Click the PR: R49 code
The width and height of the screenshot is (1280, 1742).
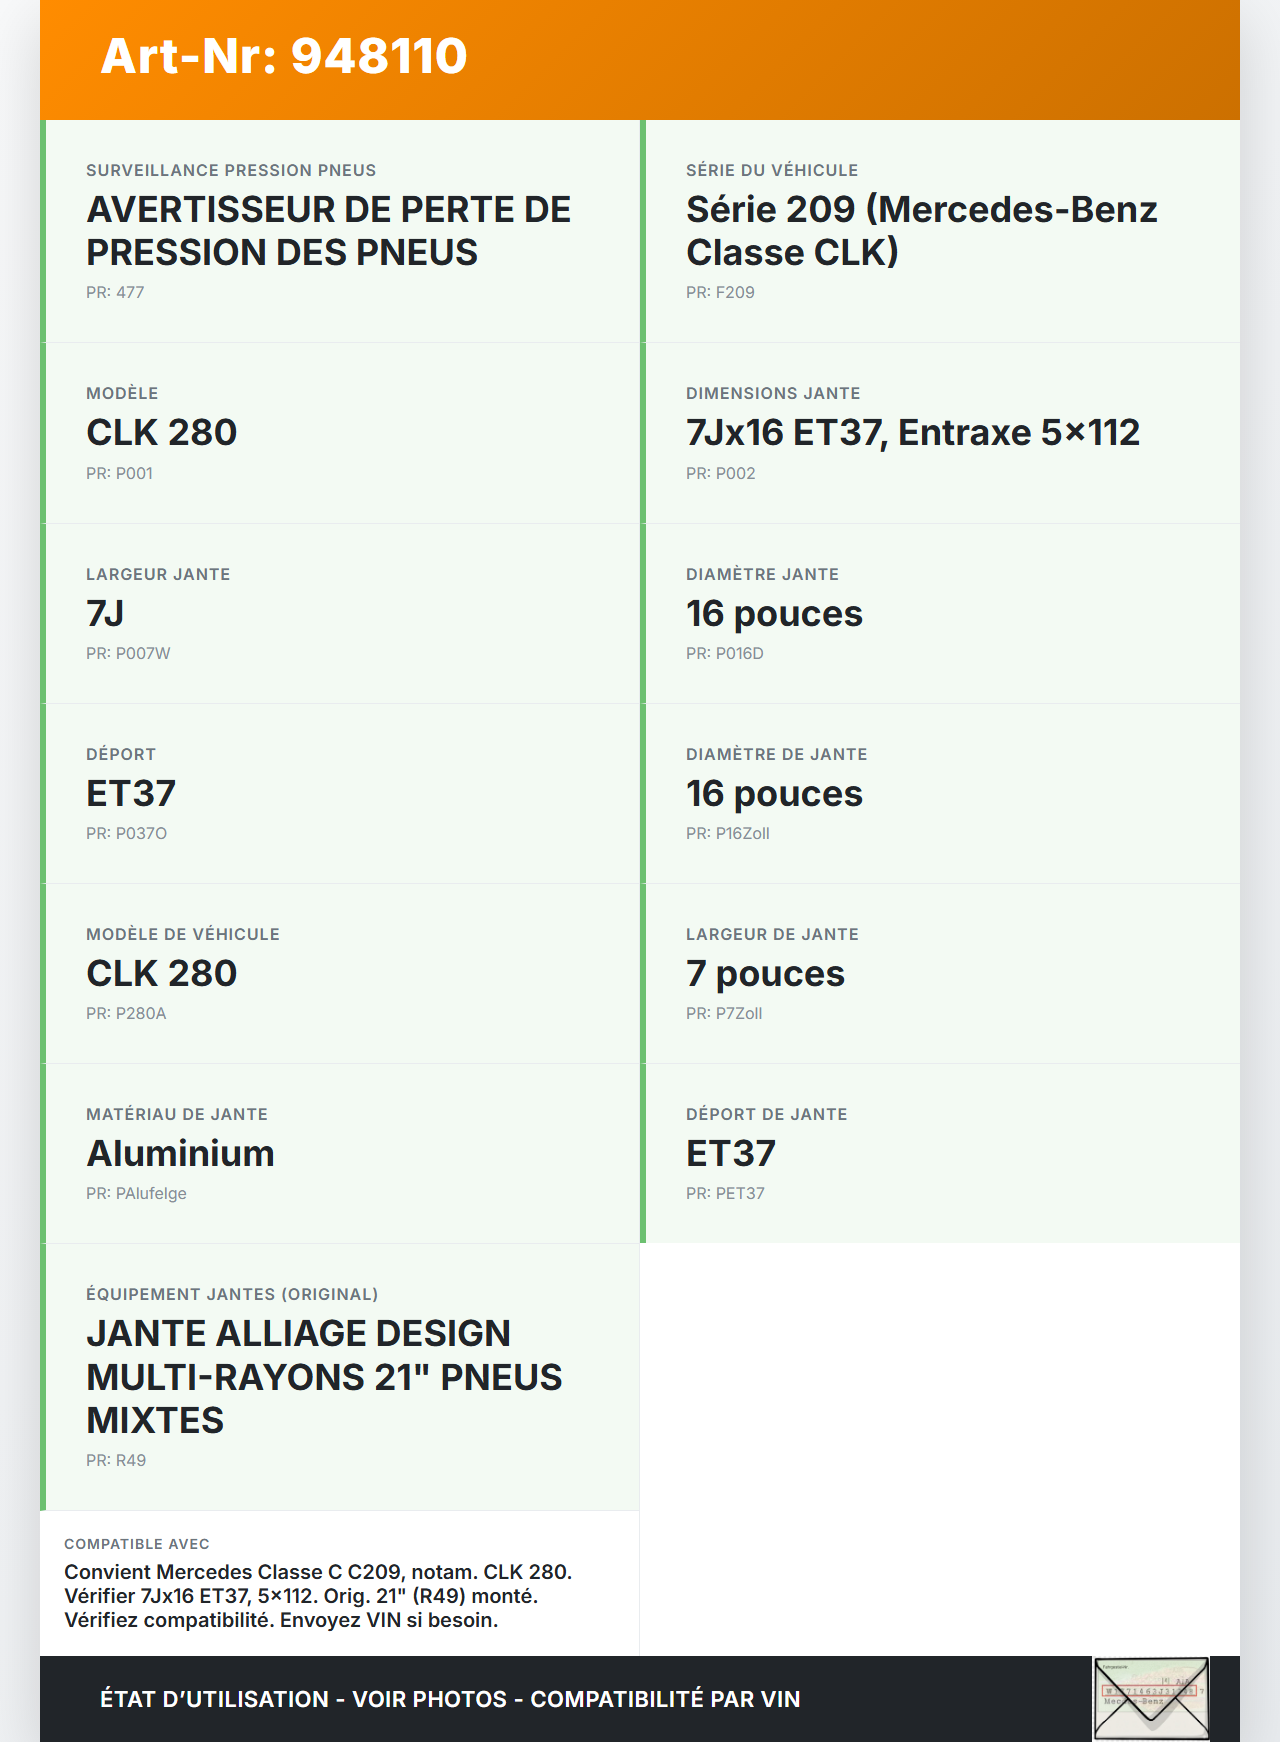(x=116, y=1460)
